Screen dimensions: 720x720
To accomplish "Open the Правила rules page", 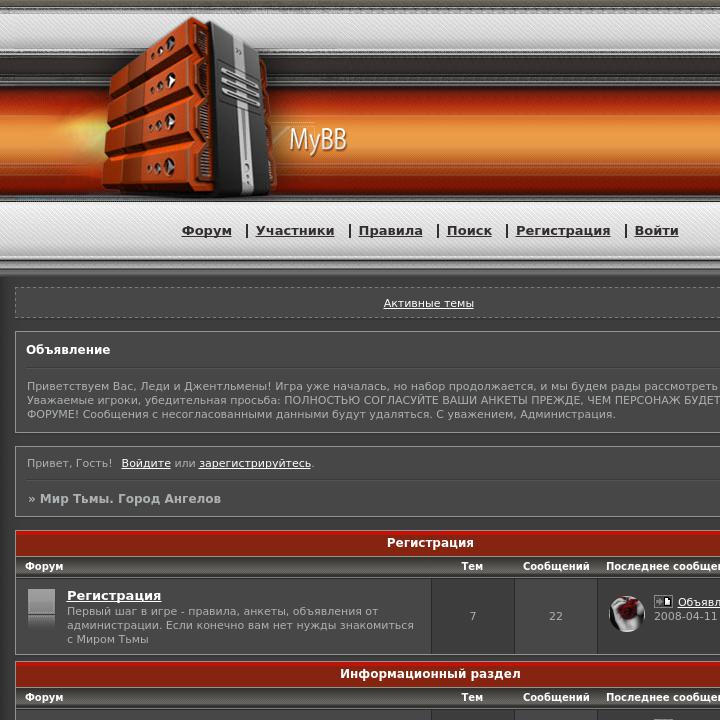I will (390, 231).
